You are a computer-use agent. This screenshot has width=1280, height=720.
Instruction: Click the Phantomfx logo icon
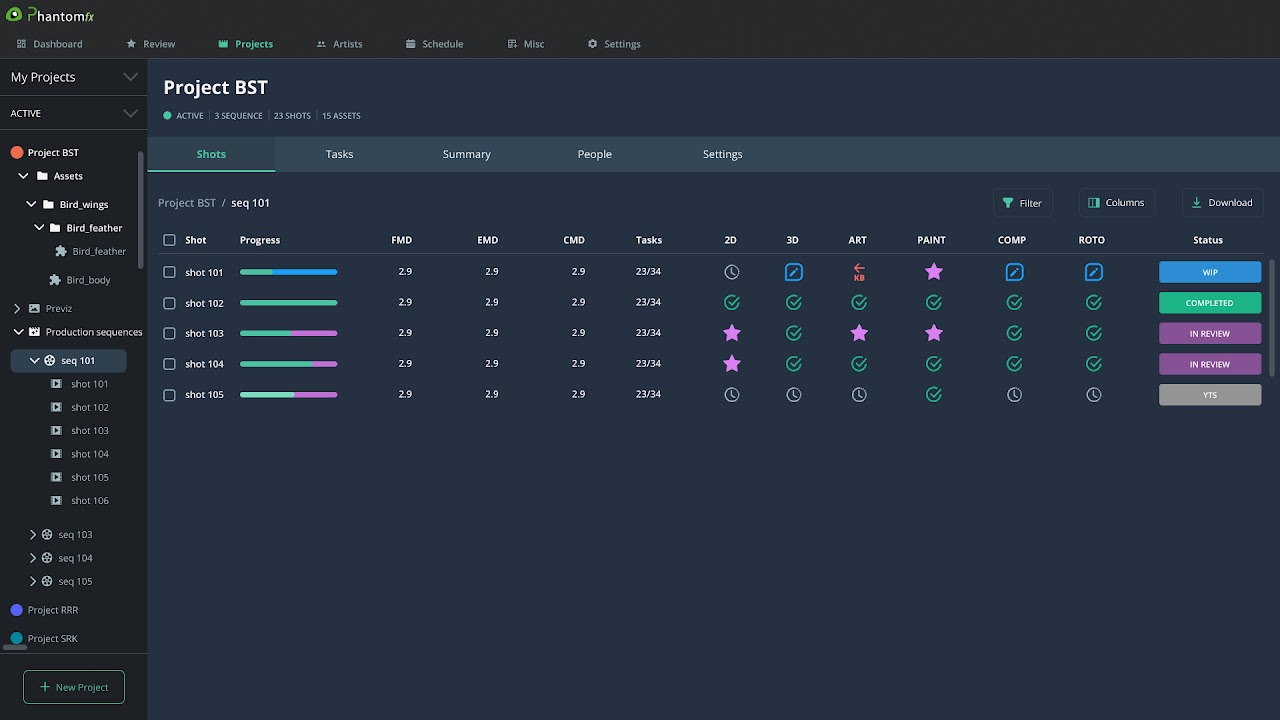click(14, 15)
